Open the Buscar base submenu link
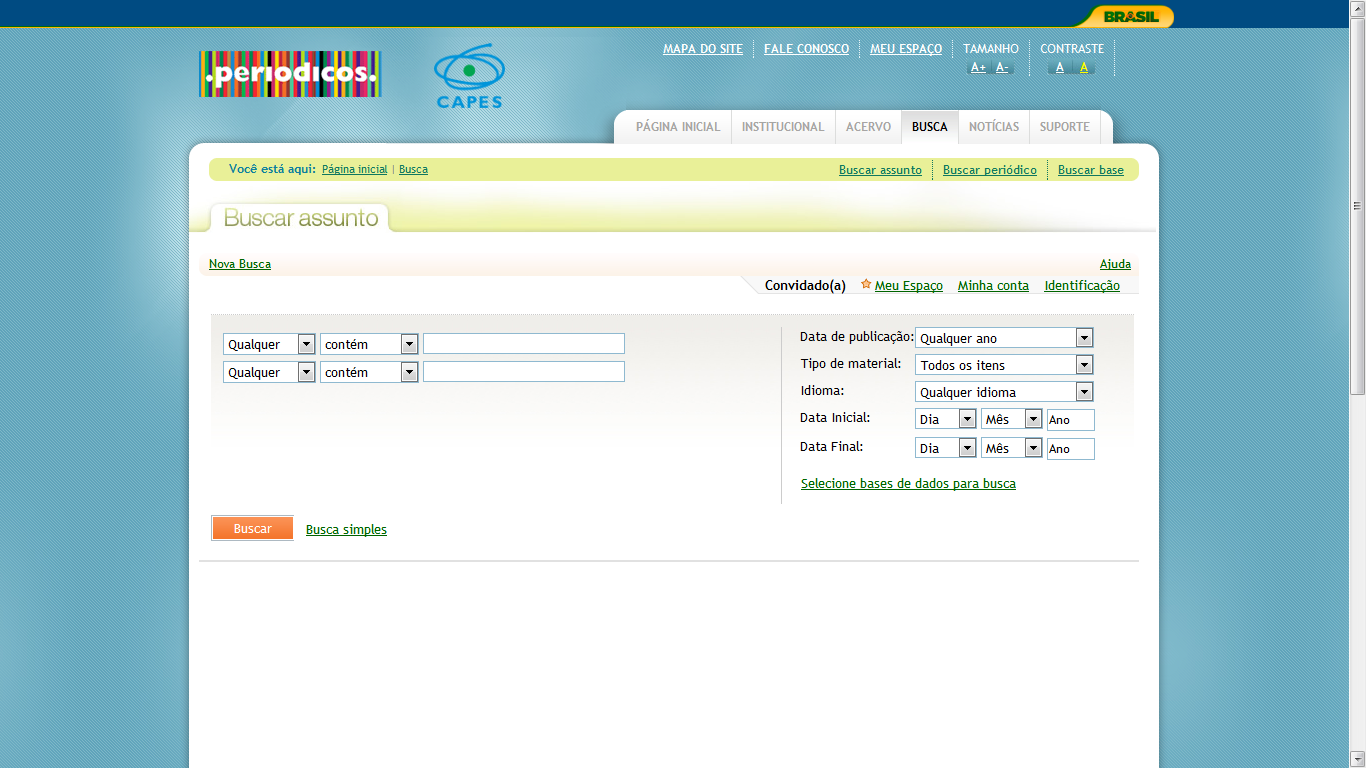 pyautogui.click(x=1091, y=170)
